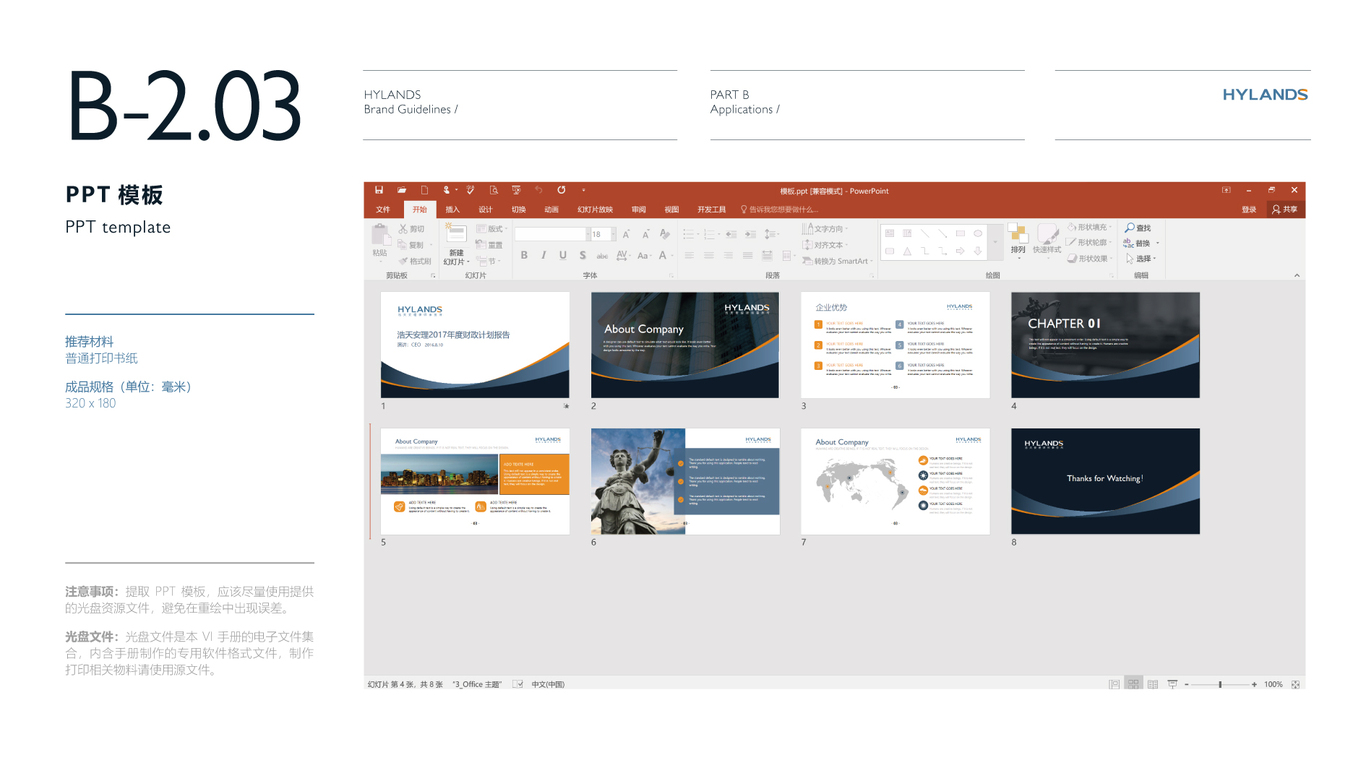The height and width of the screenshot is (768, 1366).
Task: Switch to the Slide Show tab (幻灯片放映)
Action: click(x=595, y=210)
